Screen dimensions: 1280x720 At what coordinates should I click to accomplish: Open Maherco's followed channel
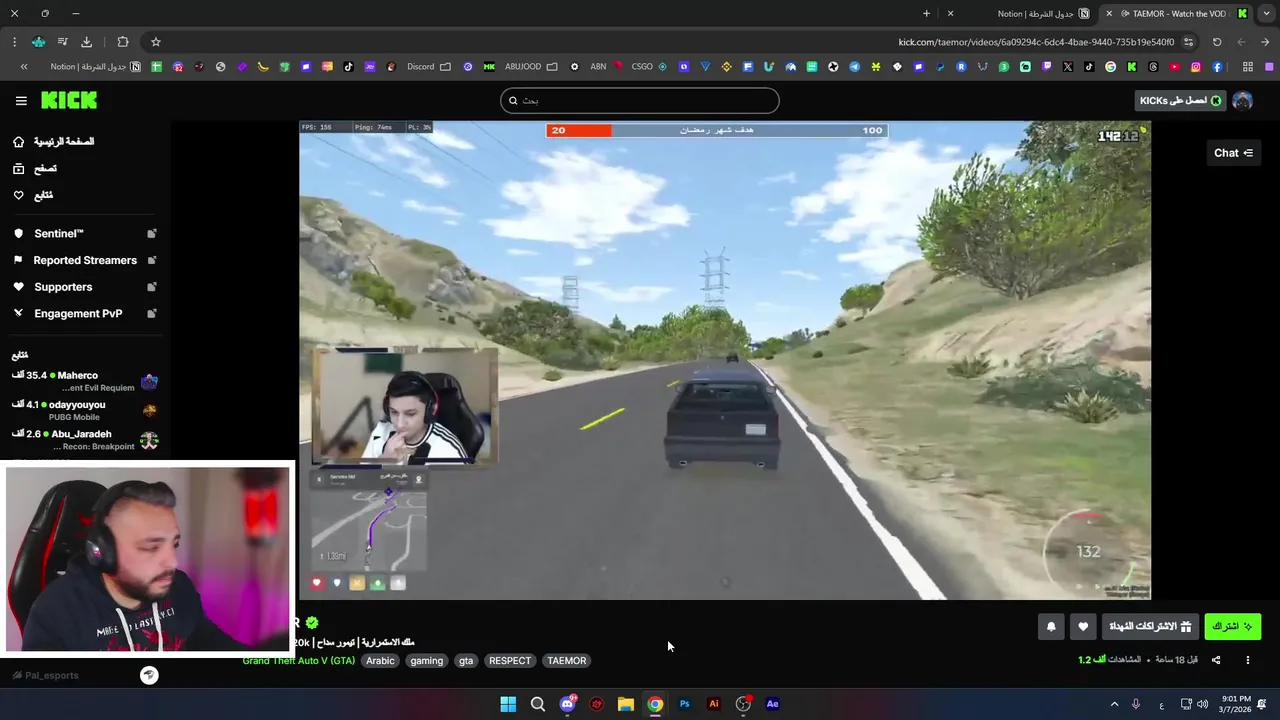click(85, 381)
